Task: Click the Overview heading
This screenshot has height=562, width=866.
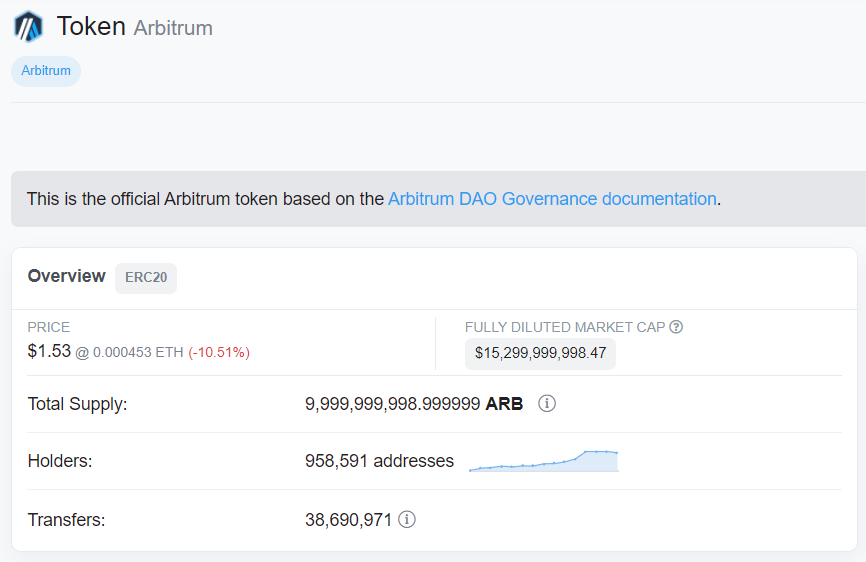Action: [x=67, y=276]
